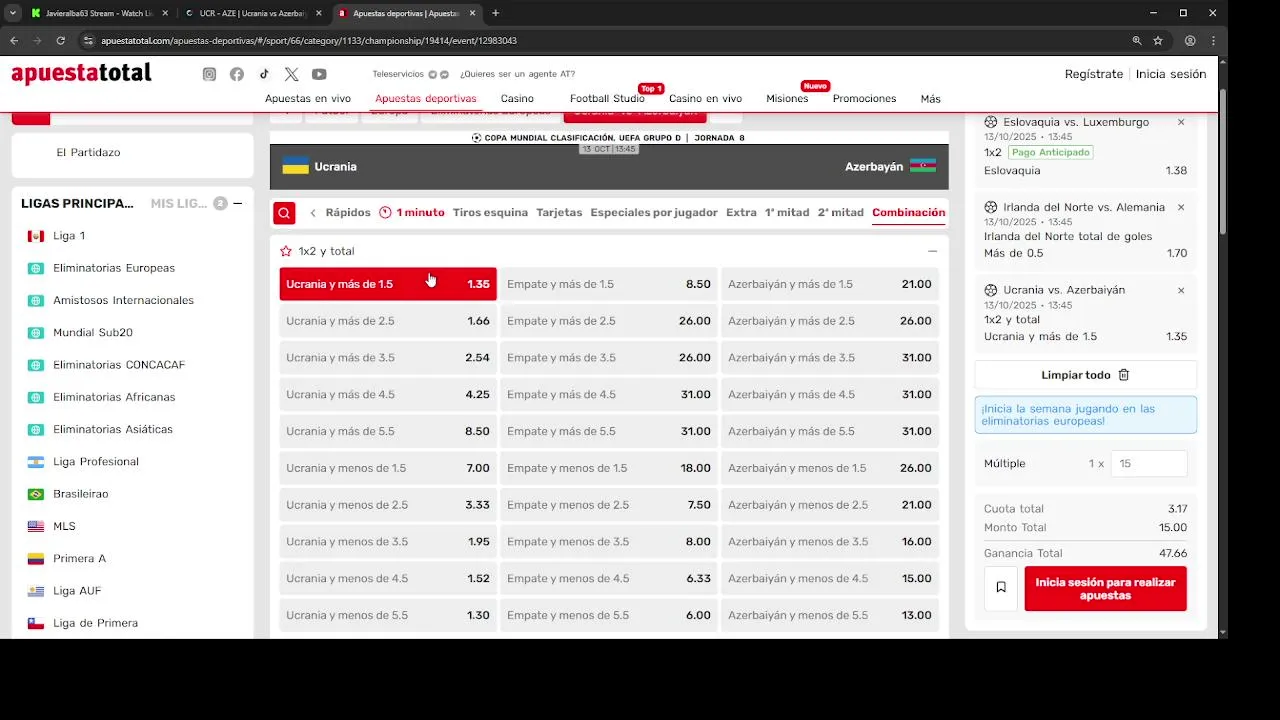Remove Ucrania vs. Azerbaiyán bet with X

click(x=1181, y=290)
